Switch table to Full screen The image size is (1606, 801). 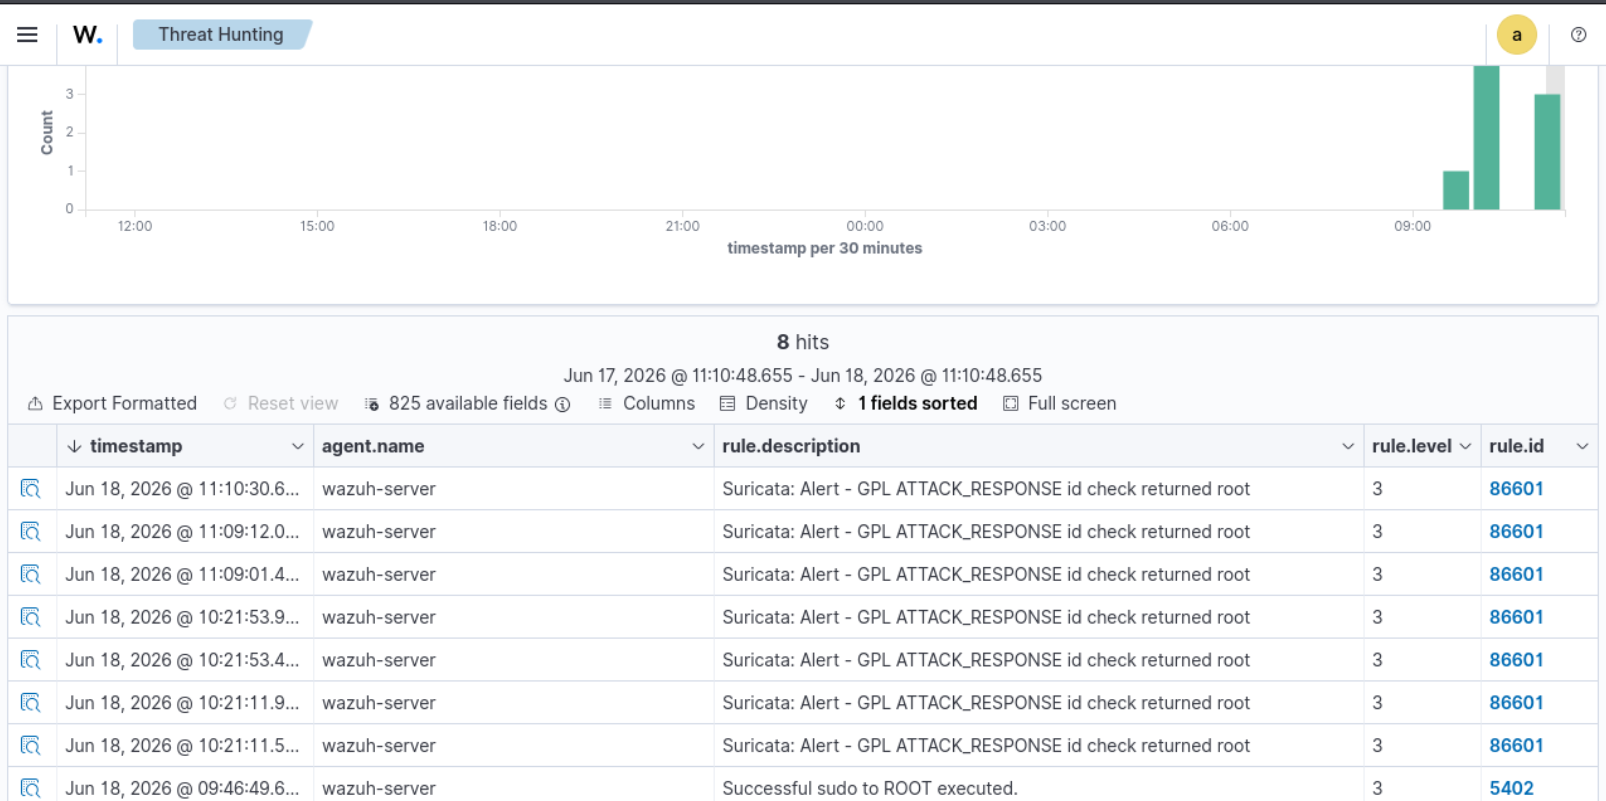1060,403
